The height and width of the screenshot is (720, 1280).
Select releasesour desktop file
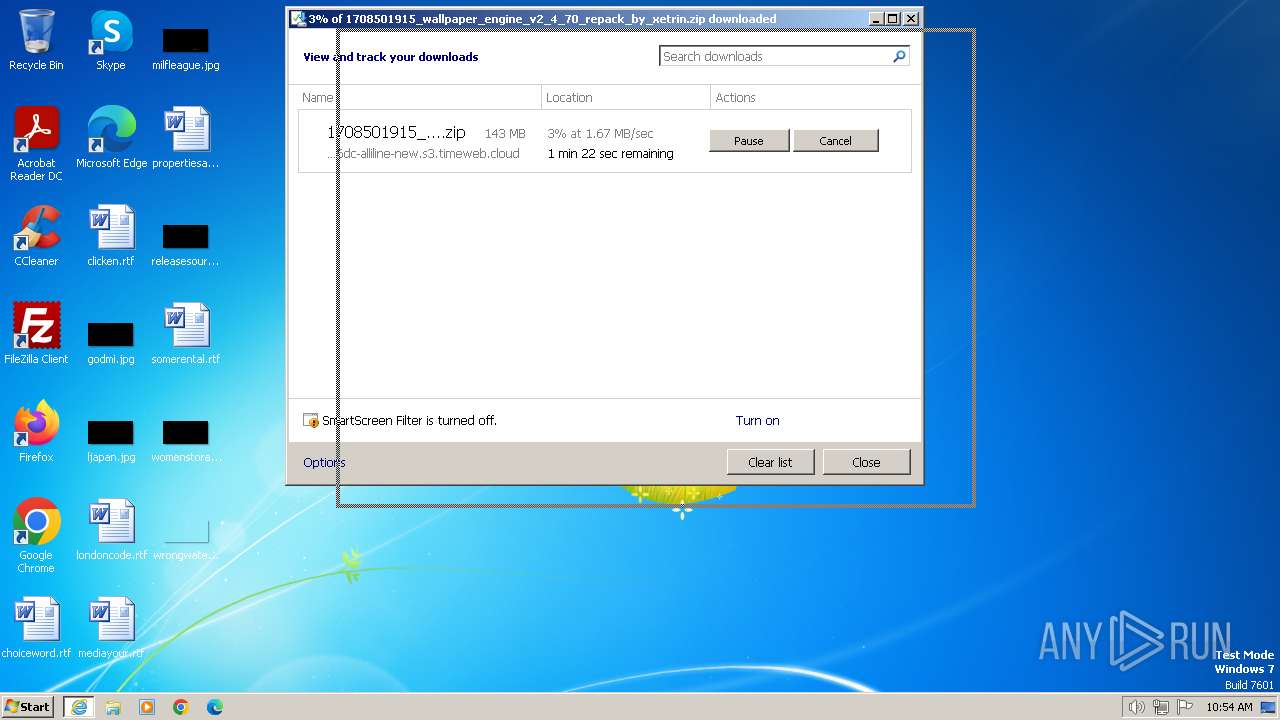click(186, 244)
